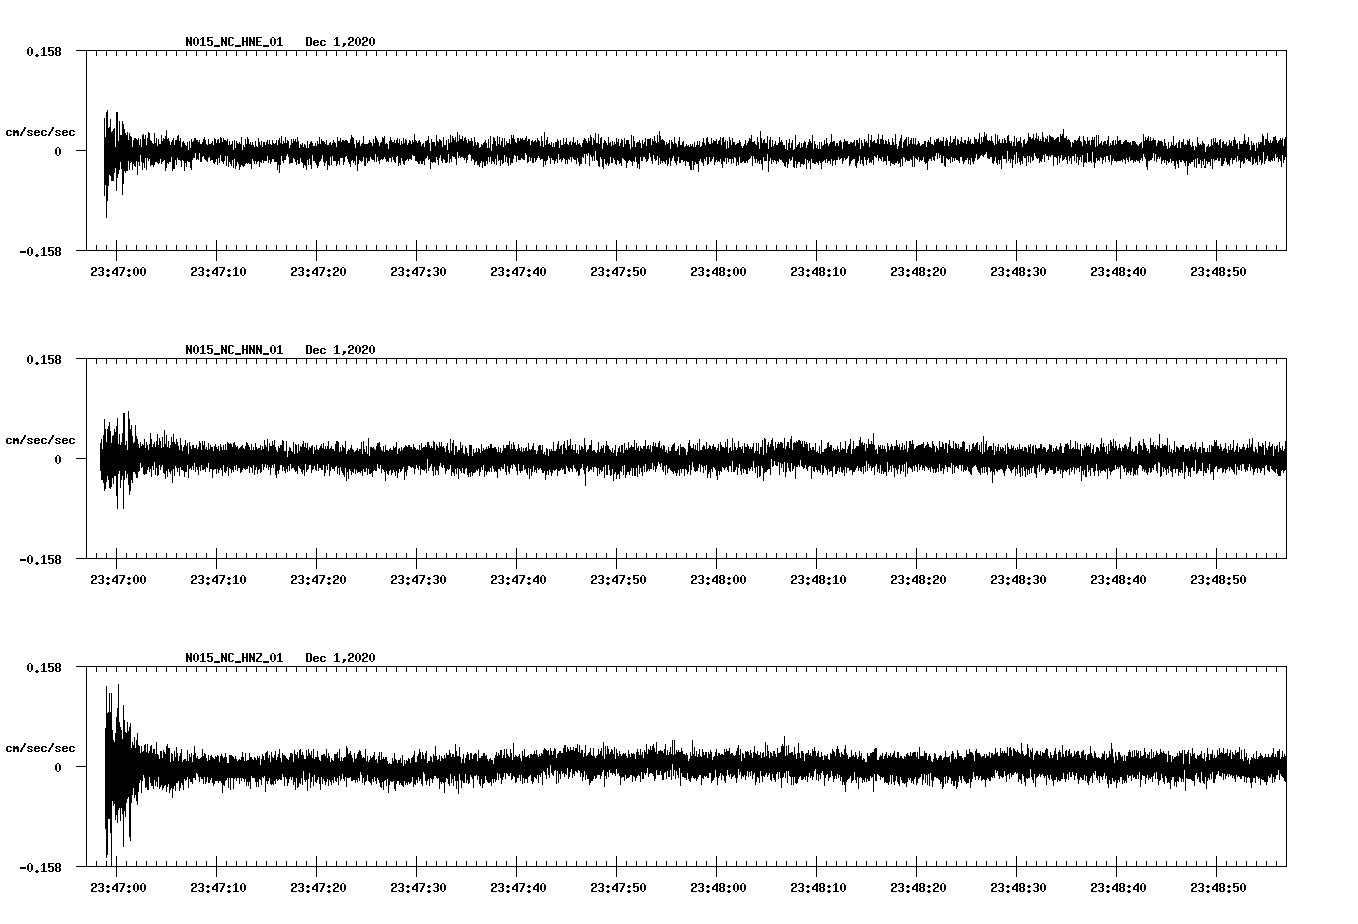Select the N015_NC_HNN_01 channel label
This screenshot has width=1358, height=924.
click(x=233, y=350)
